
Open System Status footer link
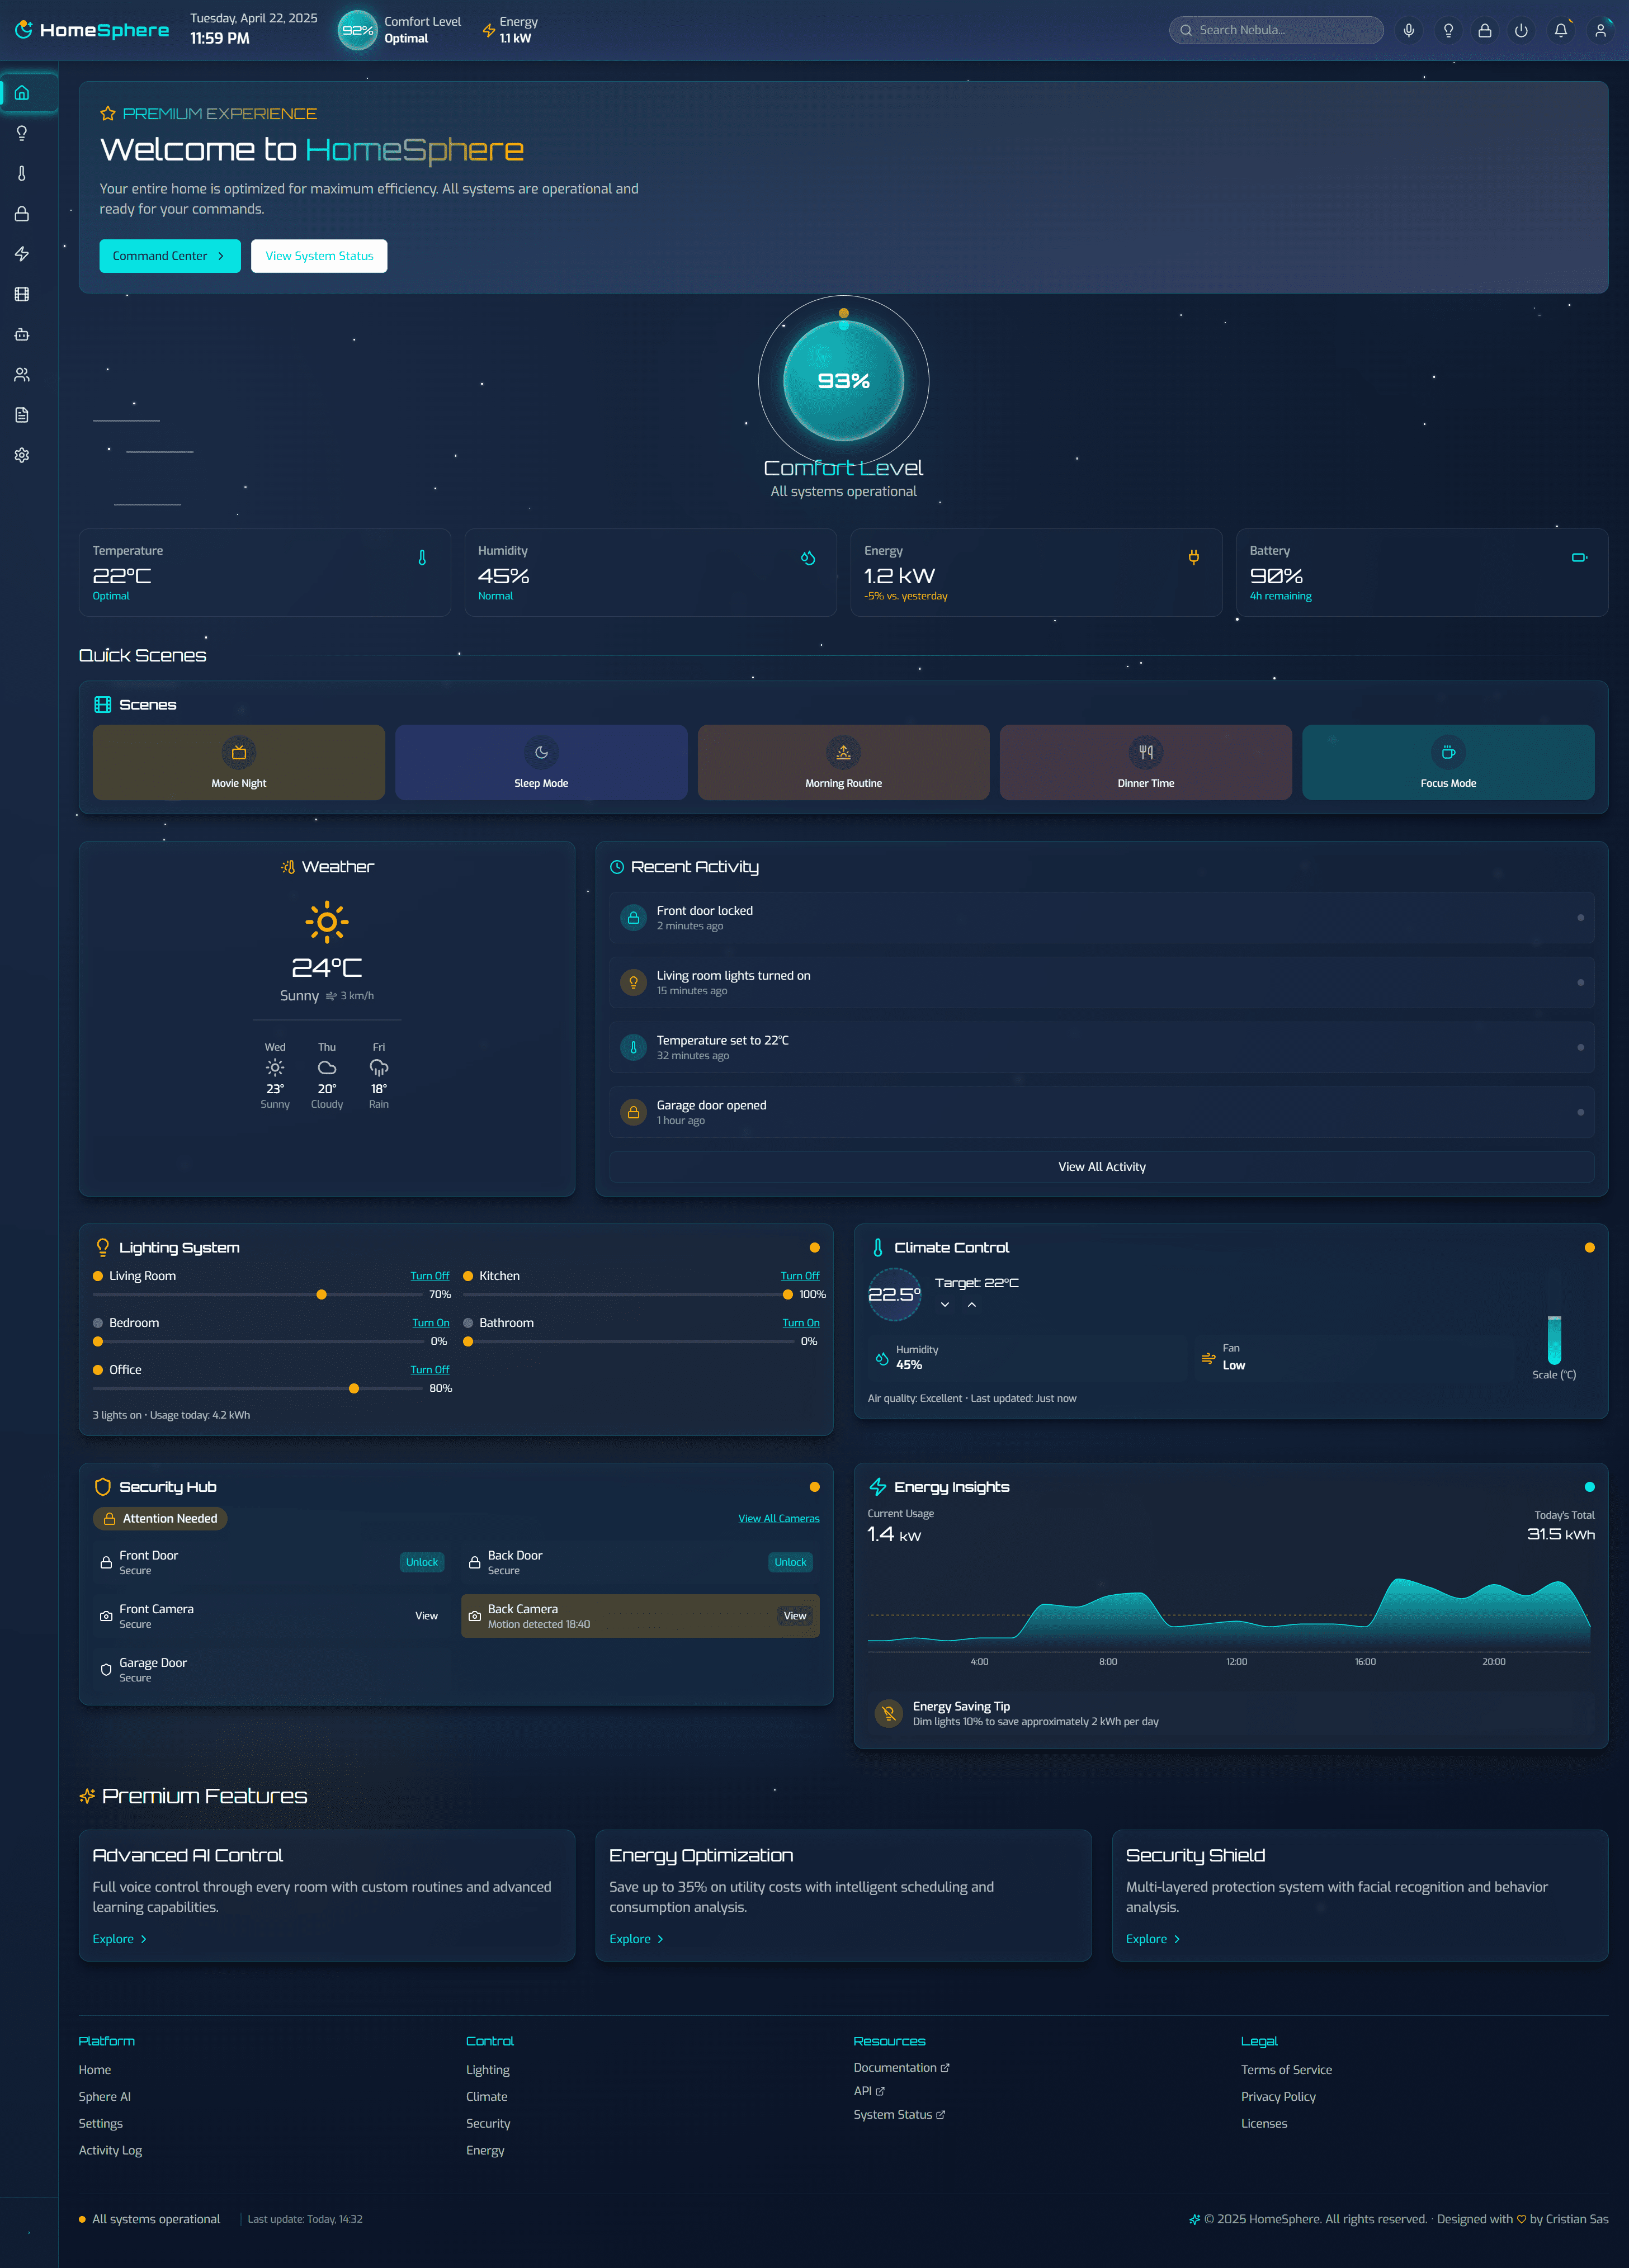pyautogui.click(x=899, y=2115)
